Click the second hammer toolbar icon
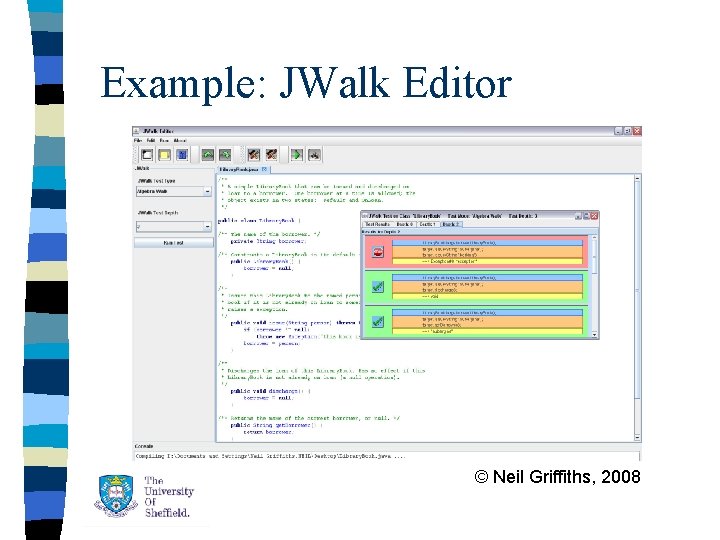Screen dimensions: 720x540 271,155
